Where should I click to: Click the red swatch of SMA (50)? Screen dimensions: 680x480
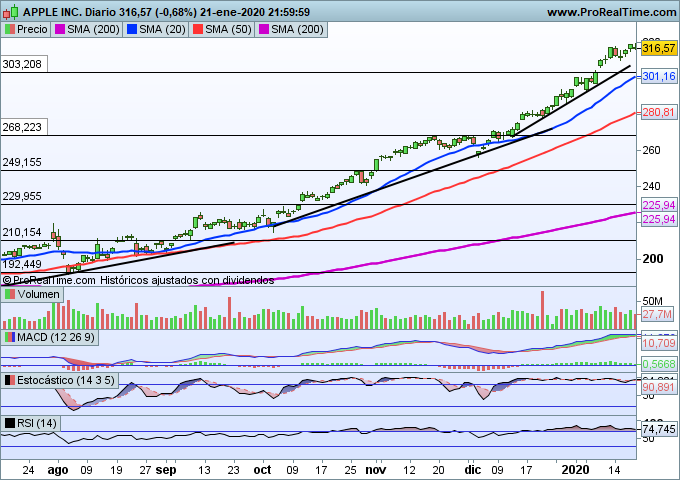[198, 29]
